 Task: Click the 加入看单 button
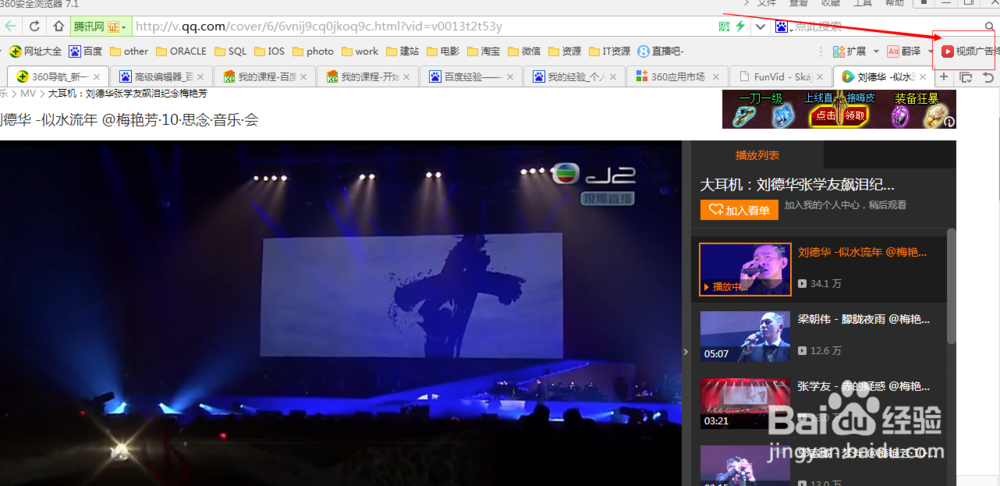coord(739,210)
